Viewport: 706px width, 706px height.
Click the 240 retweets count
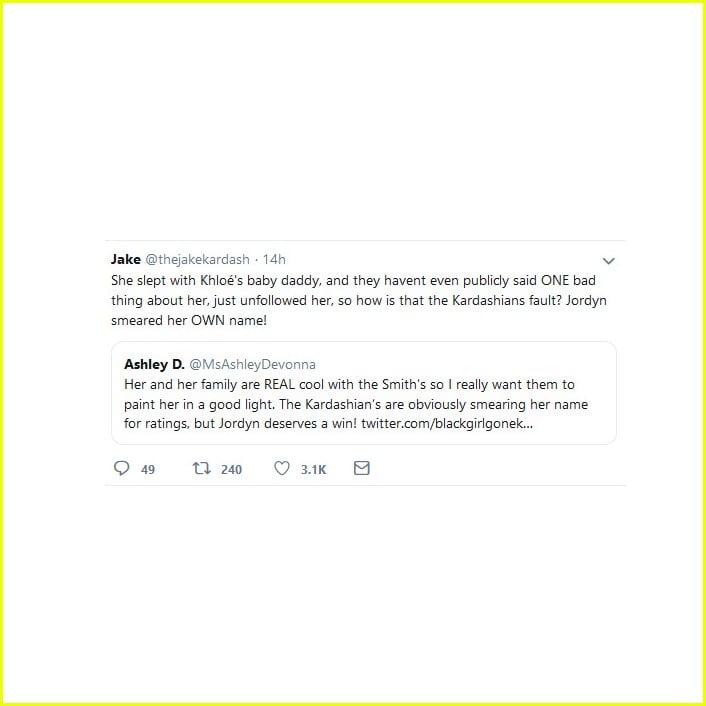coord(231,470)
